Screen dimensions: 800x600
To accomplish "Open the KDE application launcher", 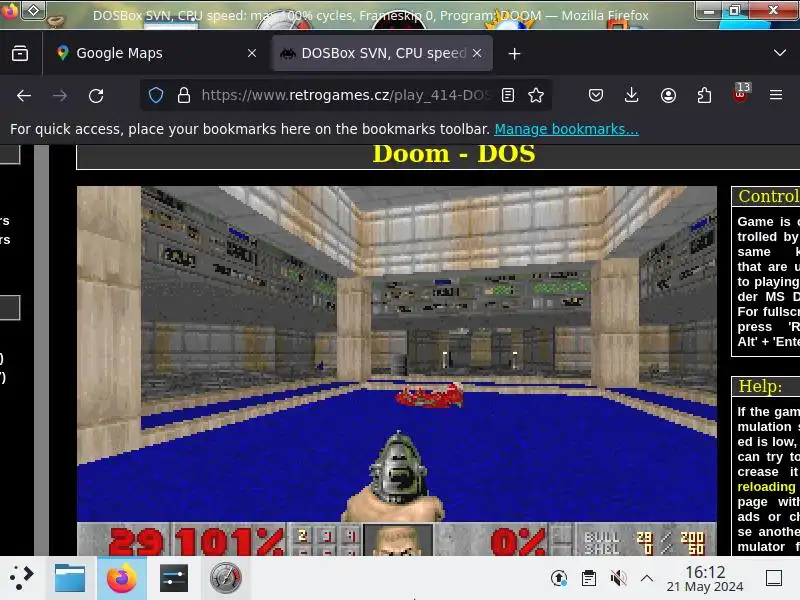I will coord(21,578).
